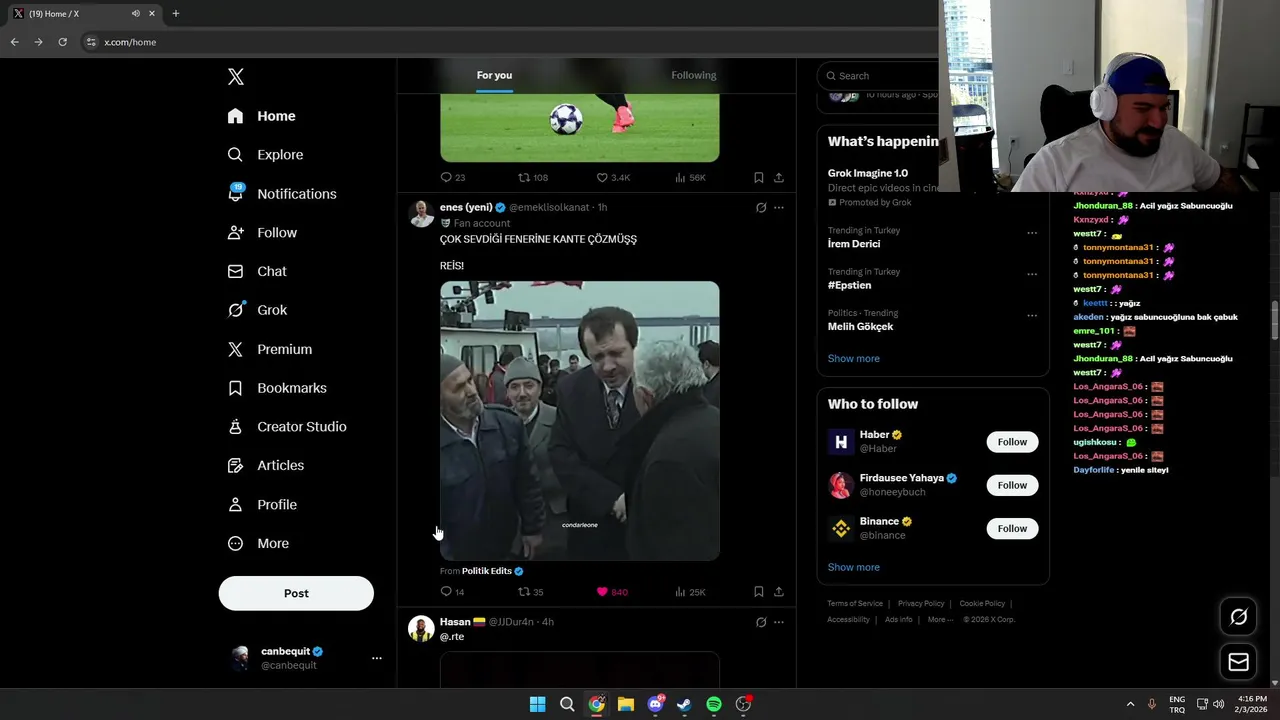This screenshot has height=720, width=1280.
Task: Click the X logo in sidebar
Action: pyautogui.click(x=235, y=77)
